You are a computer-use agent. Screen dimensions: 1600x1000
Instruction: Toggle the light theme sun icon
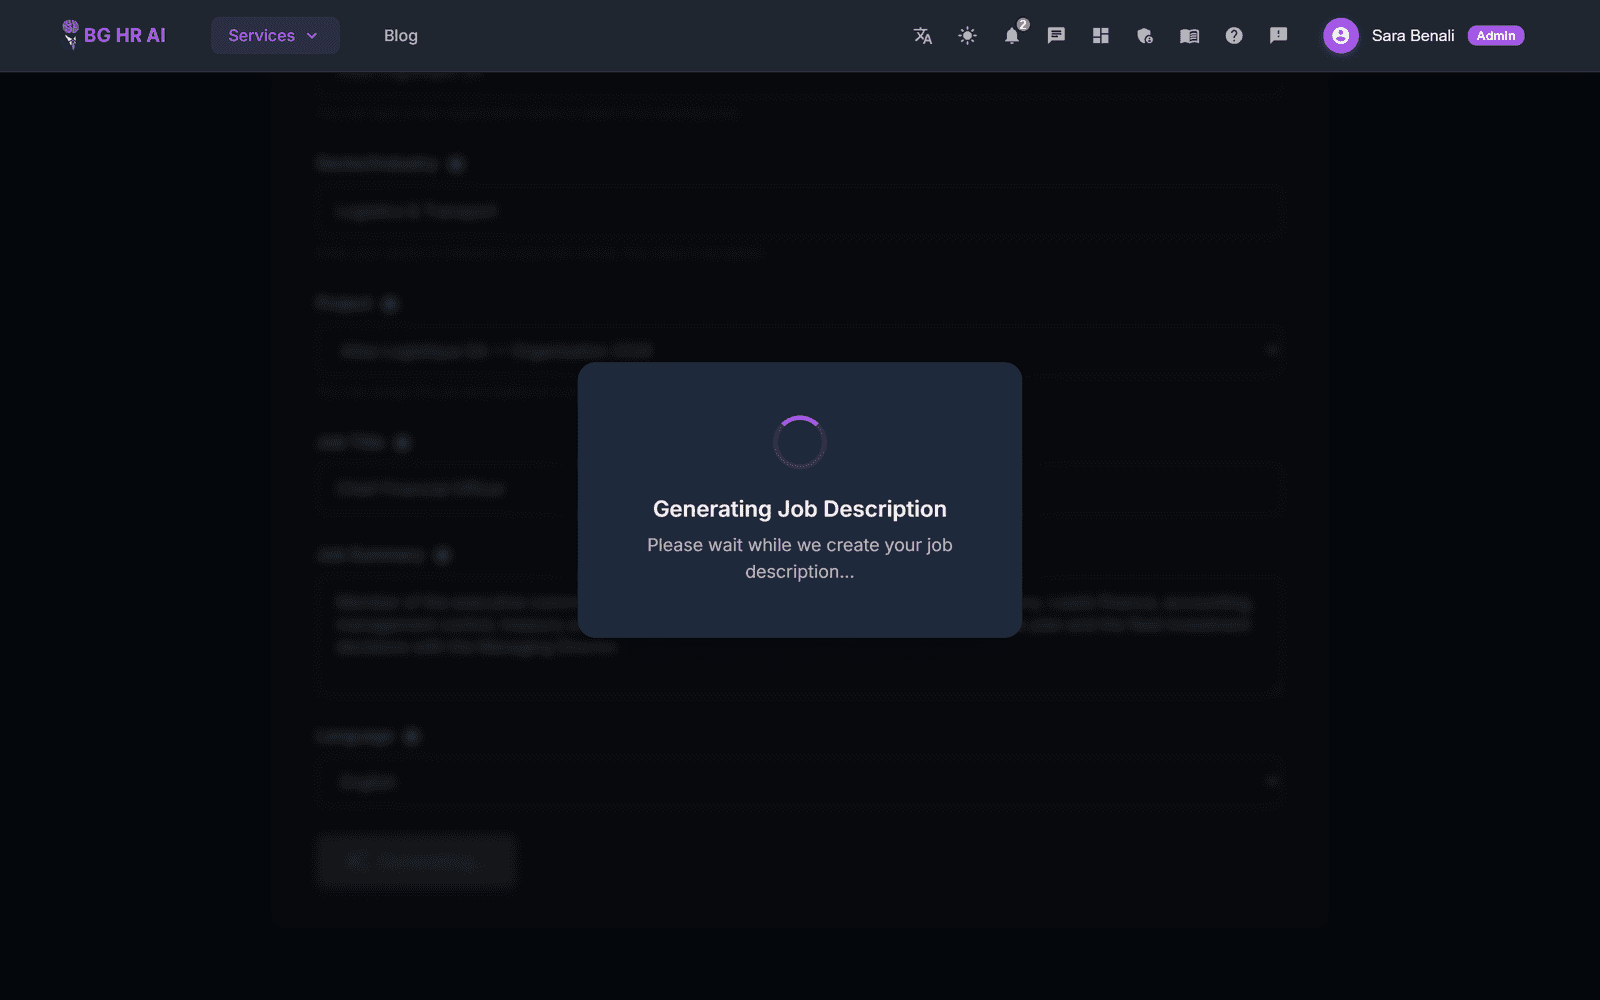click(x=967, y=36)
